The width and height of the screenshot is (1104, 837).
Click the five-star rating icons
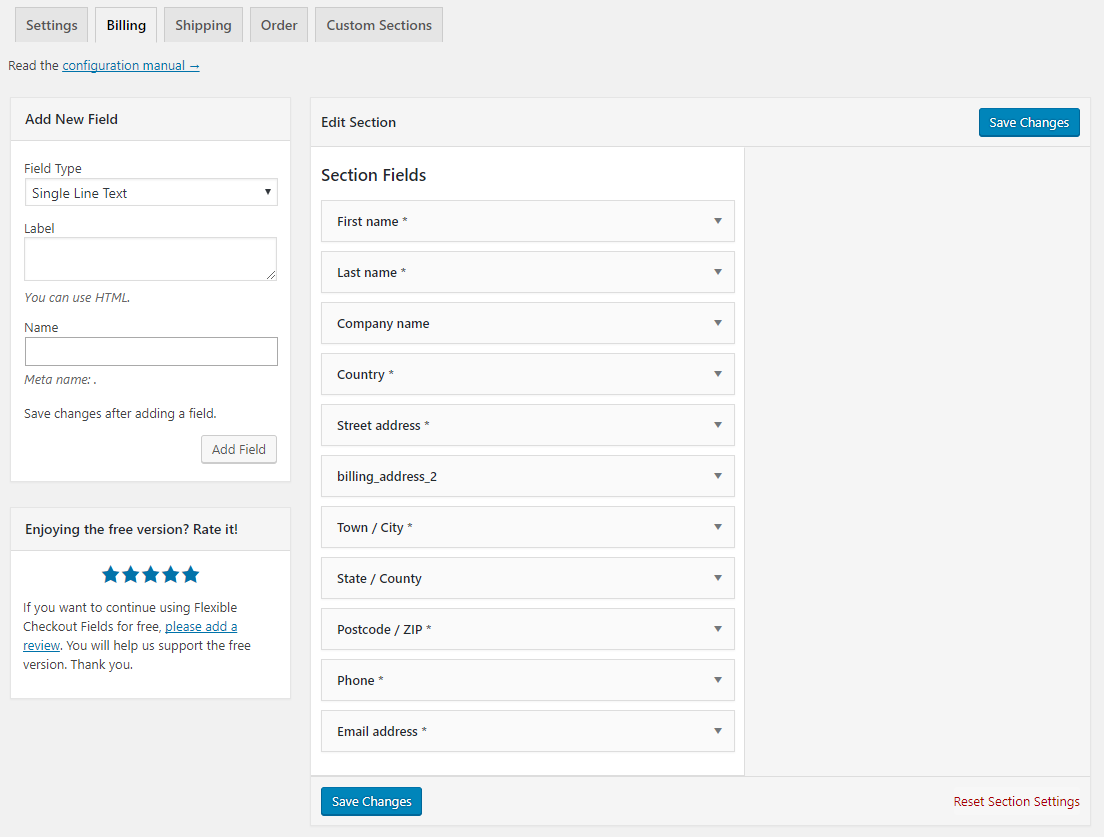click(150, 574)
